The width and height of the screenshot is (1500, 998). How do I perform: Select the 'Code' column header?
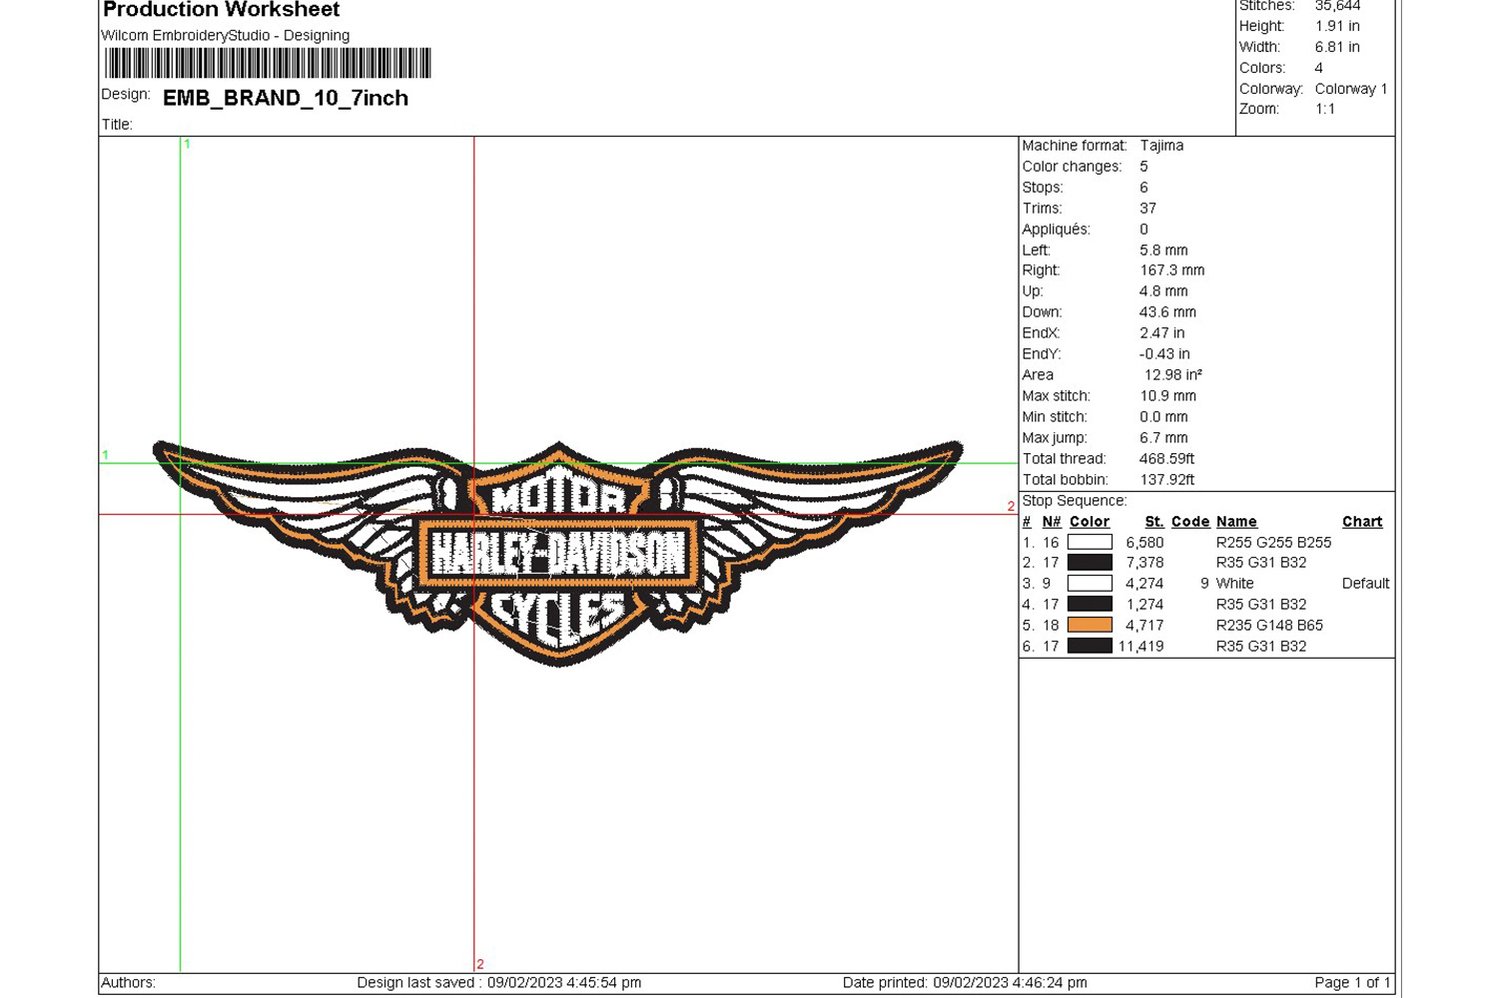click(x=1190, y=522)
